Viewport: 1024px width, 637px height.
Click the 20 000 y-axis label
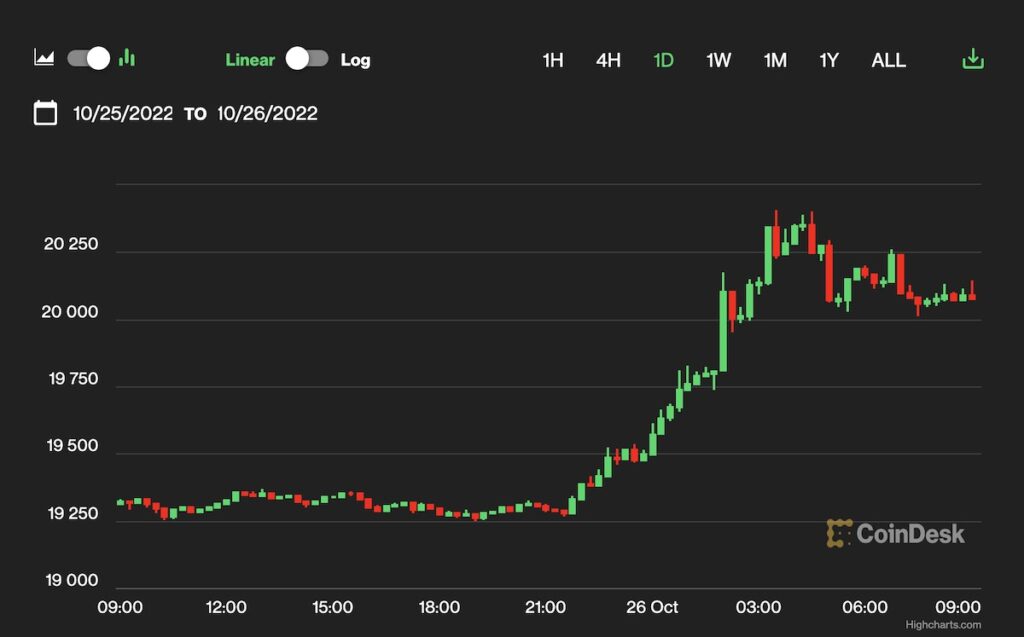69,312
